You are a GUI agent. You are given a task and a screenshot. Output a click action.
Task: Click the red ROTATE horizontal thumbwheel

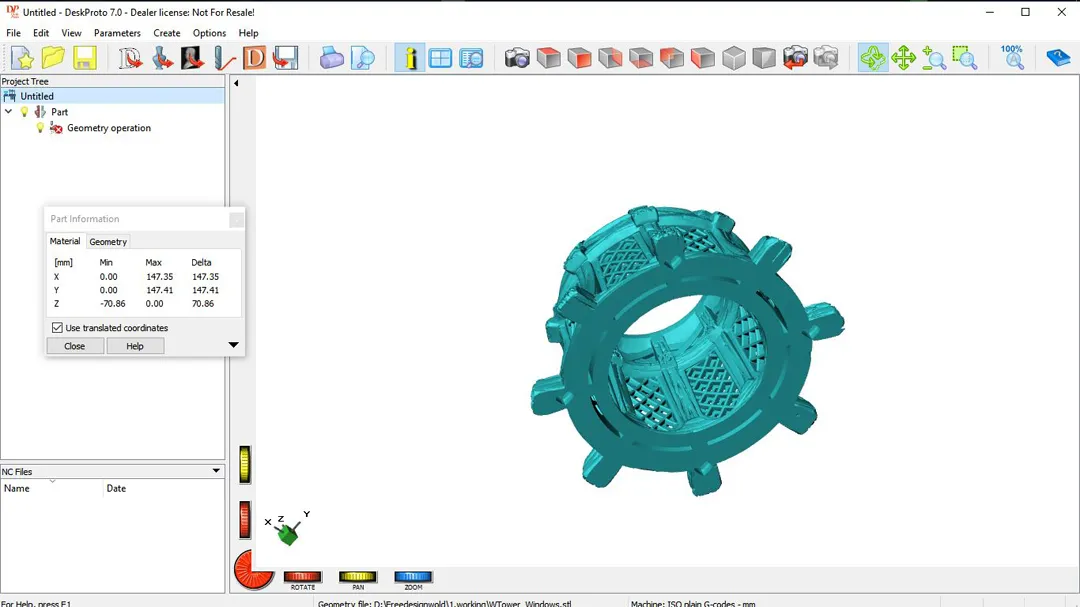click(302, 577)
